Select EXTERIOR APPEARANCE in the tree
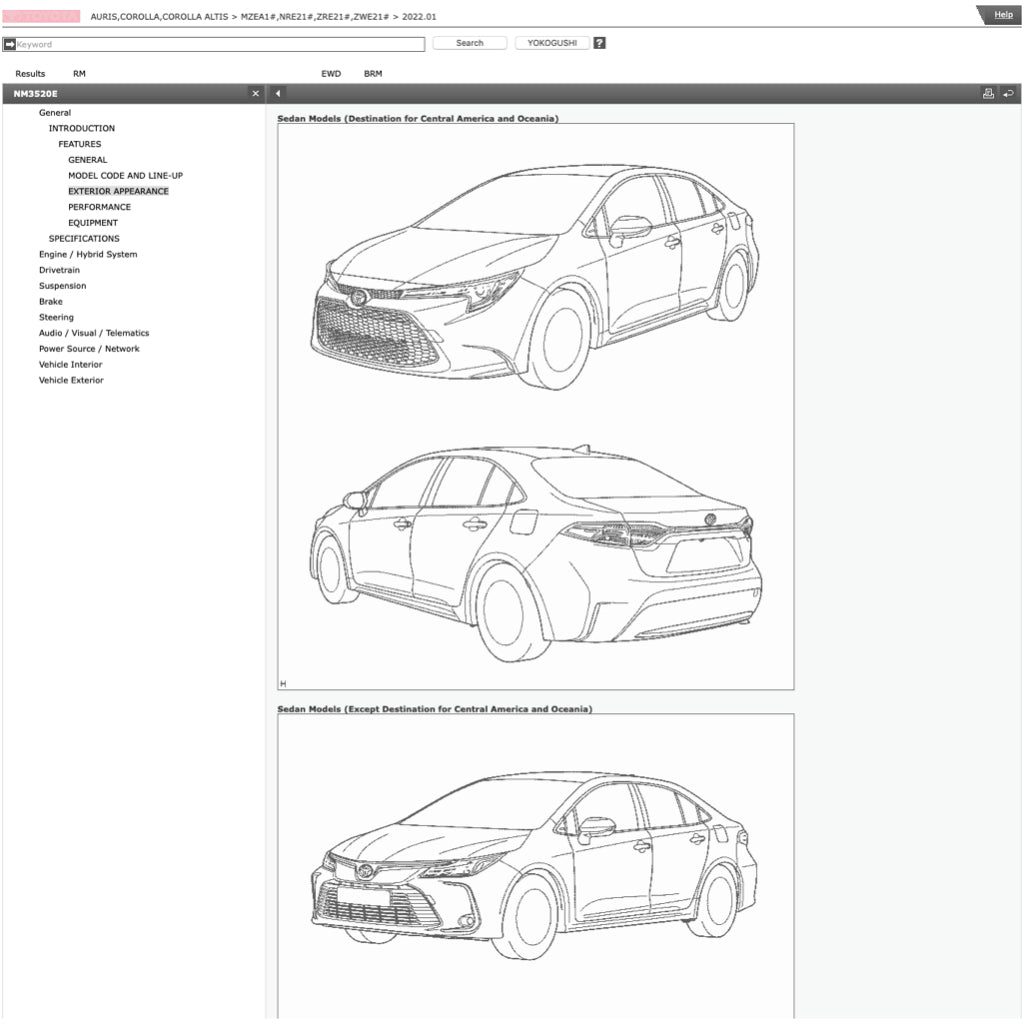Image resolution: width=1024 pixels, height=1024 pixels. [x=117, y=191]
